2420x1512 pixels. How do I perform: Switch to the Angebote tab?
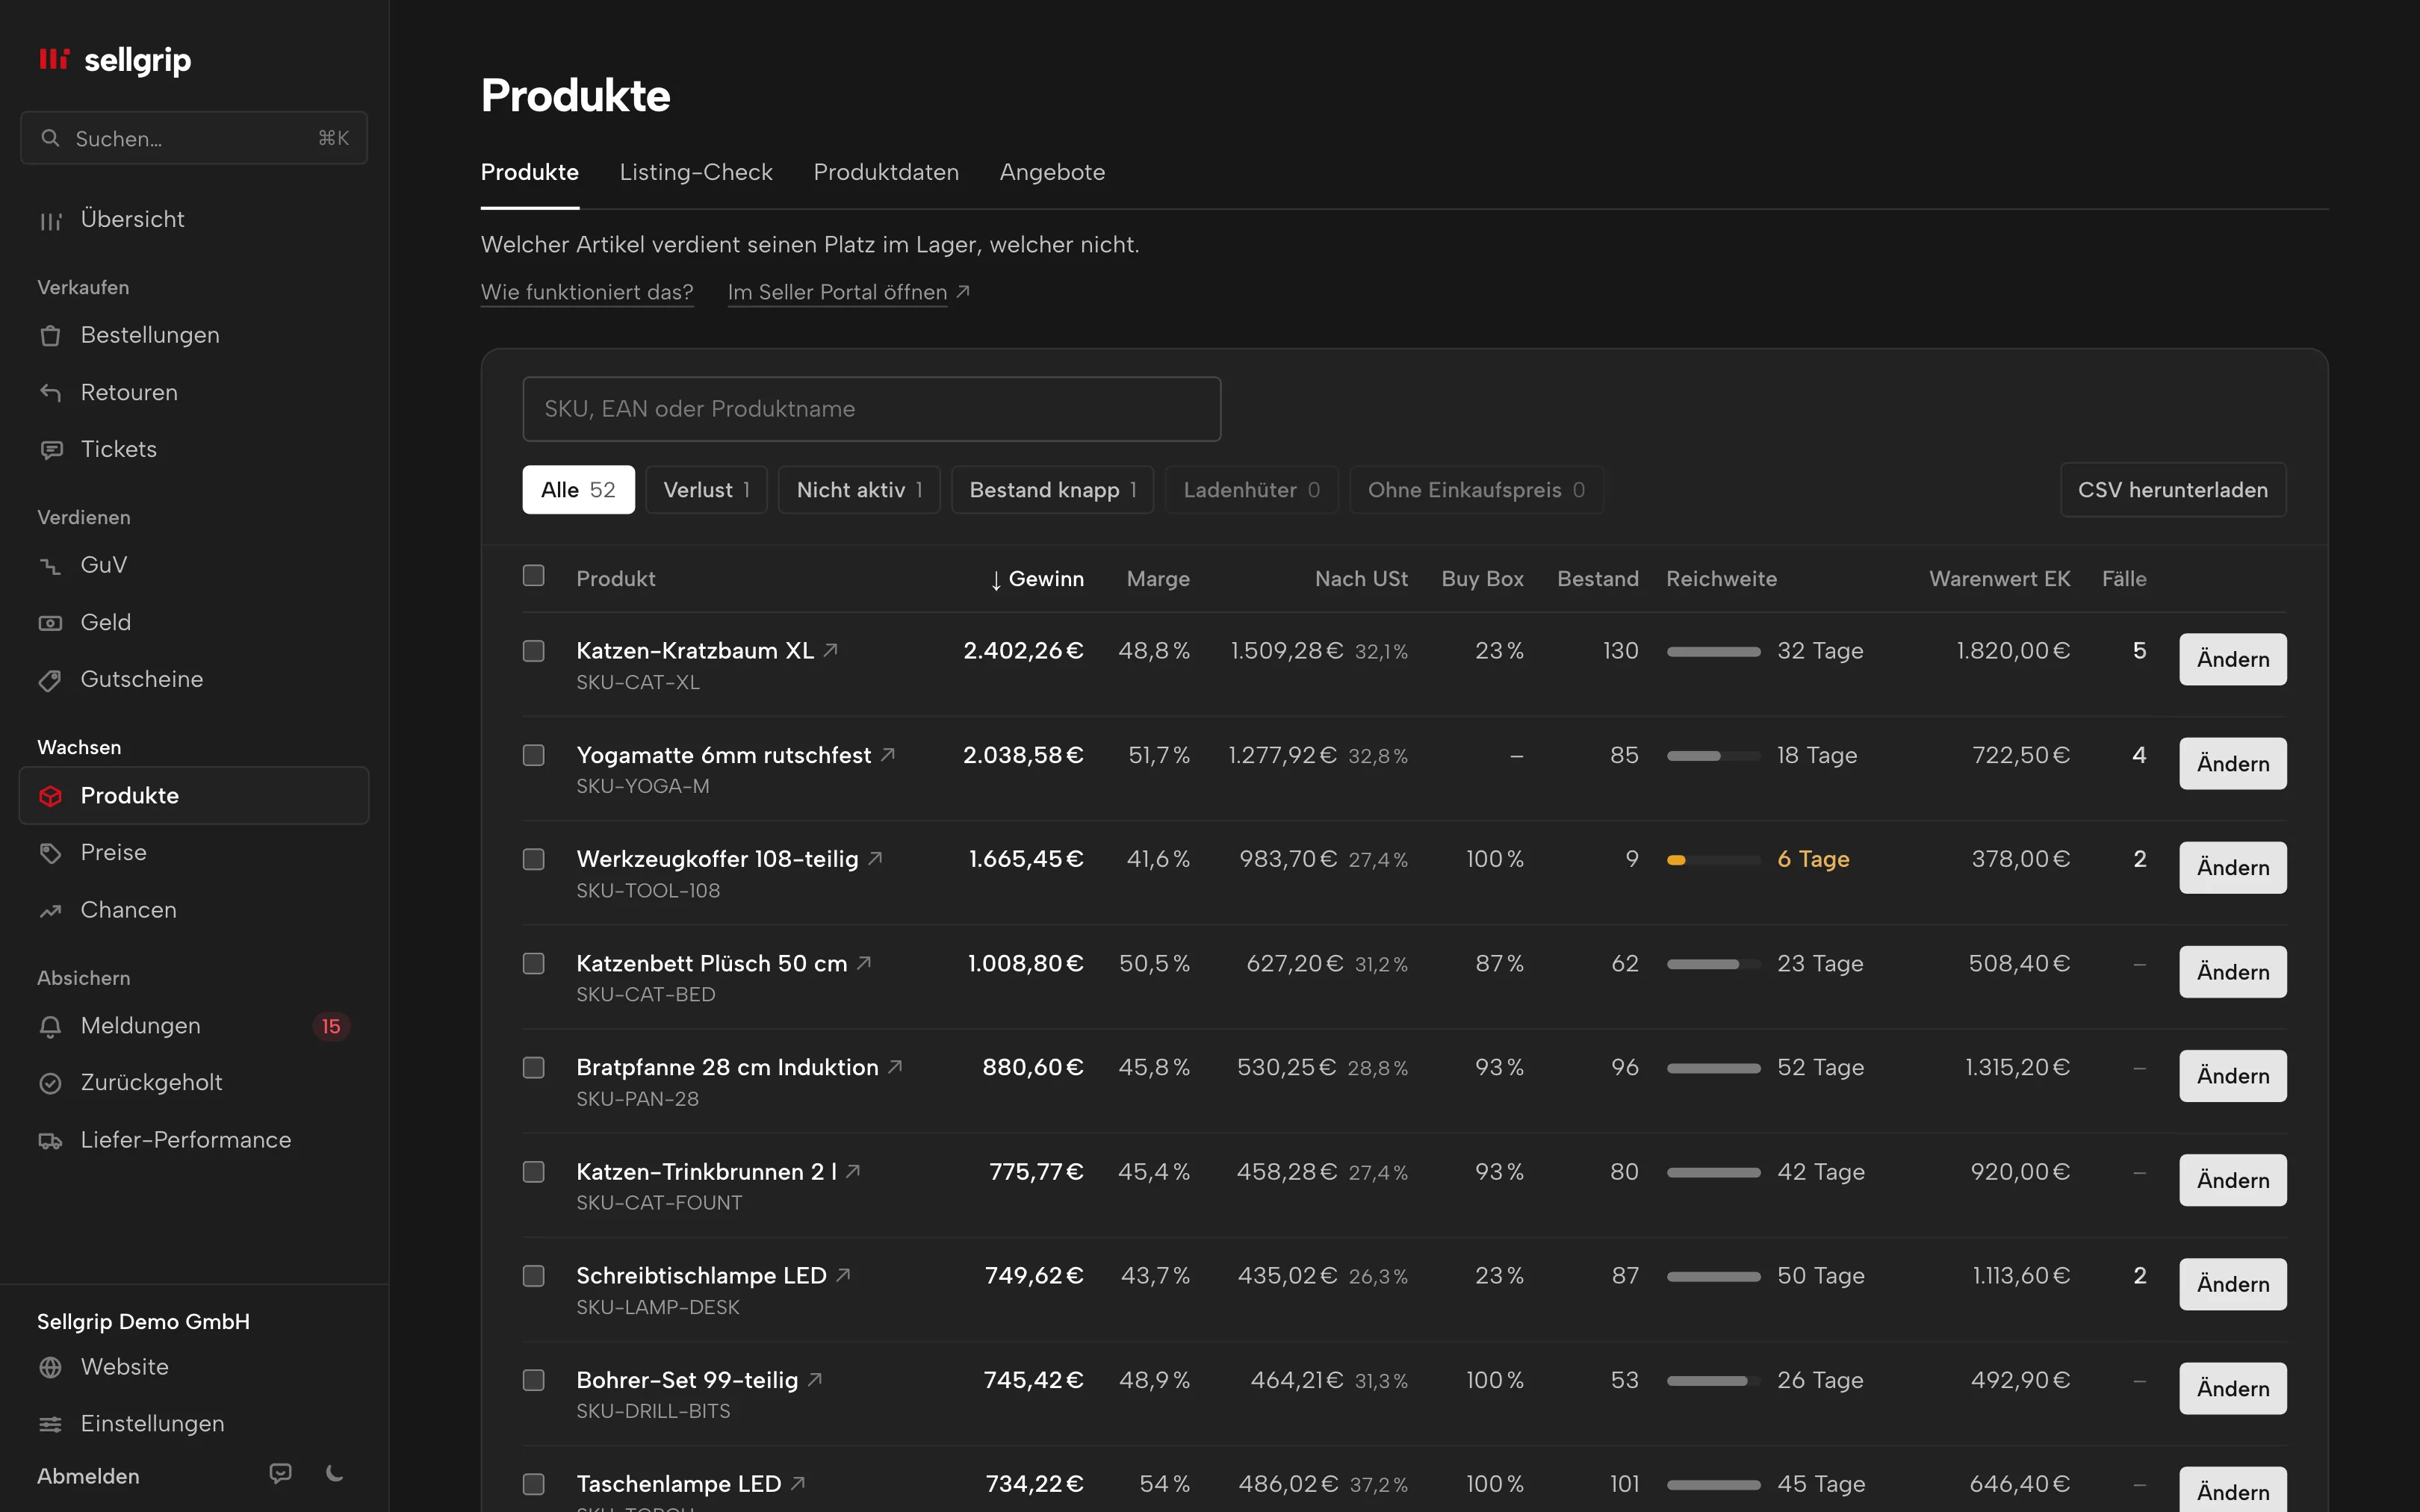click(1052, 172)
